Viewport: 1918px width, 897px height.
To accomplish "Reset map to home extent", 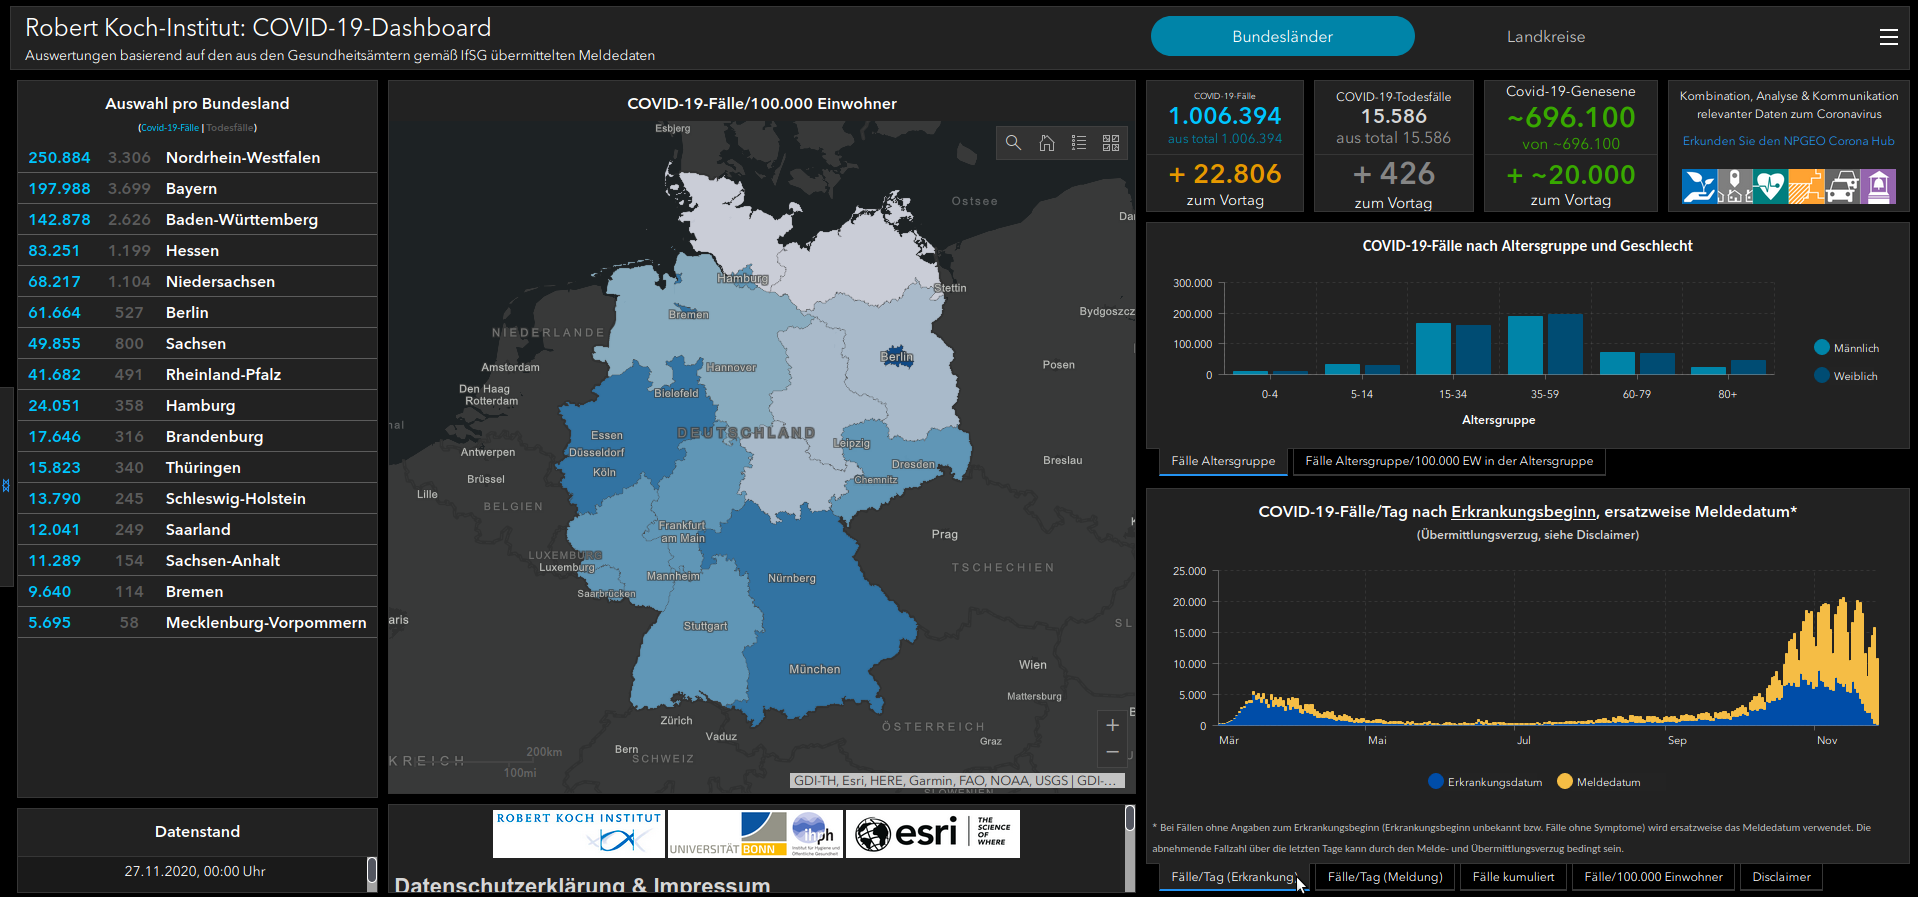I will tap(1046, 143).
